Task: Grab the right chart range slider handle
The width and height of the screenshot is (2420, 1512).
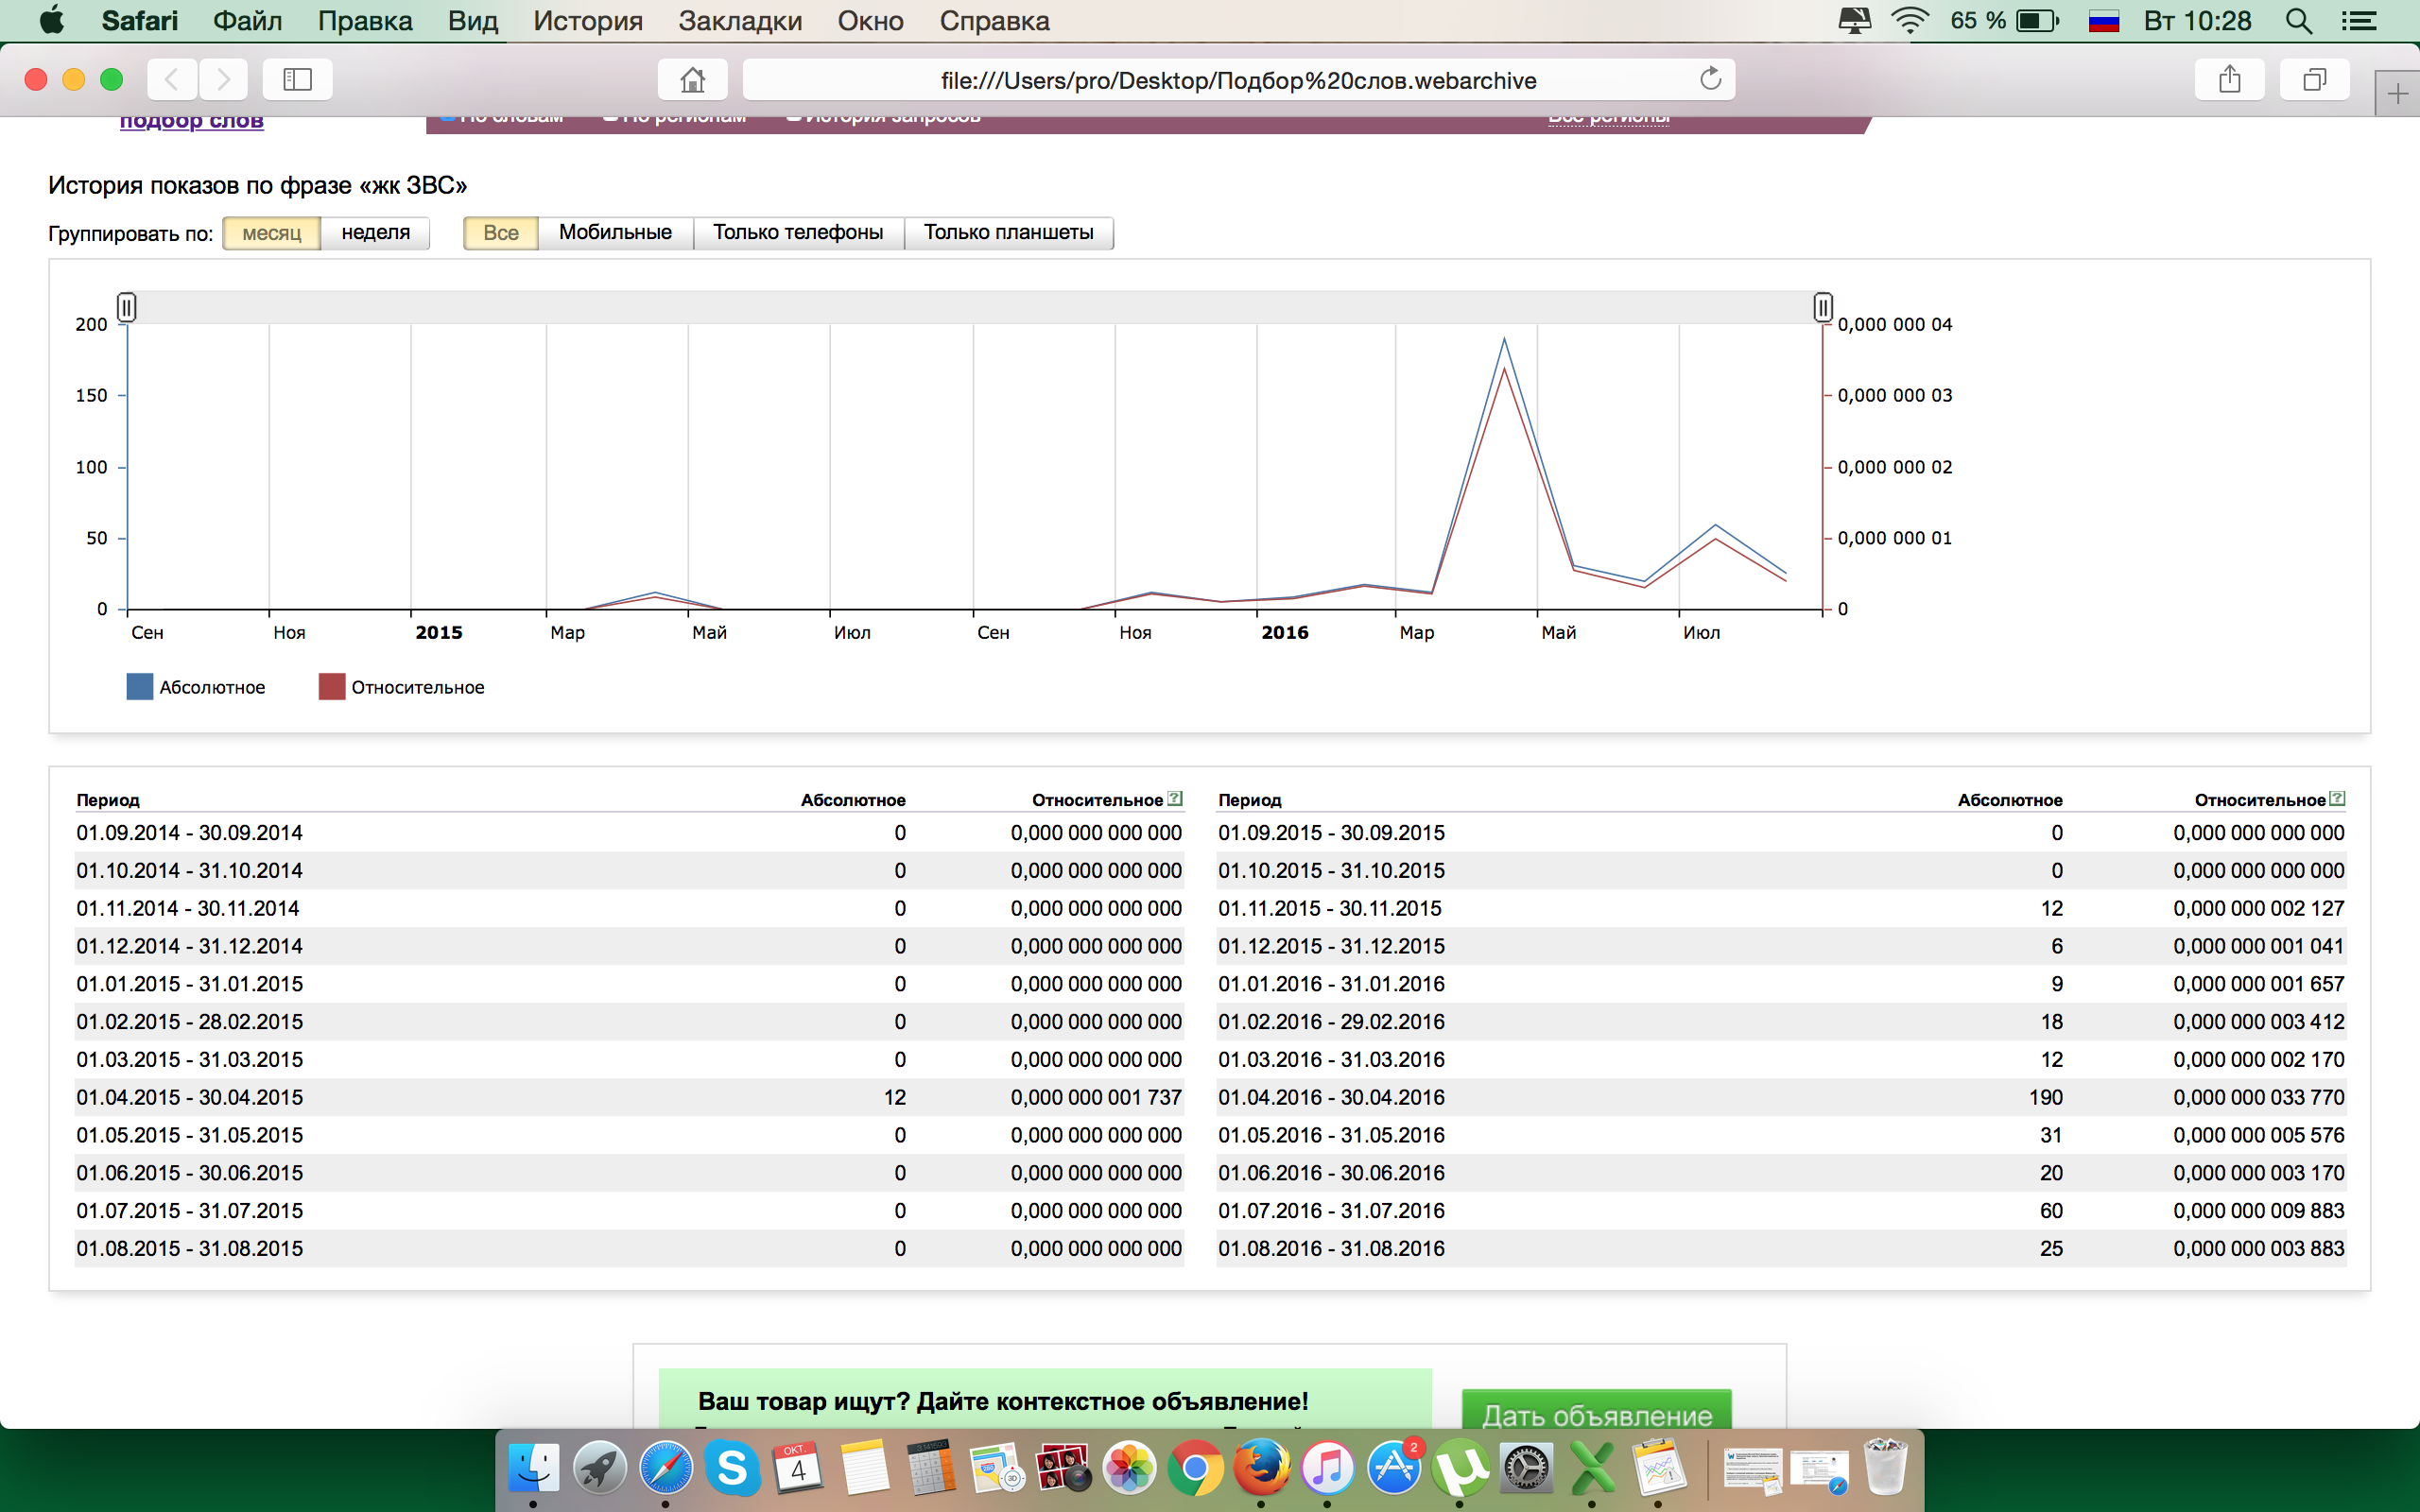Action: click(x=1822, y=306)
